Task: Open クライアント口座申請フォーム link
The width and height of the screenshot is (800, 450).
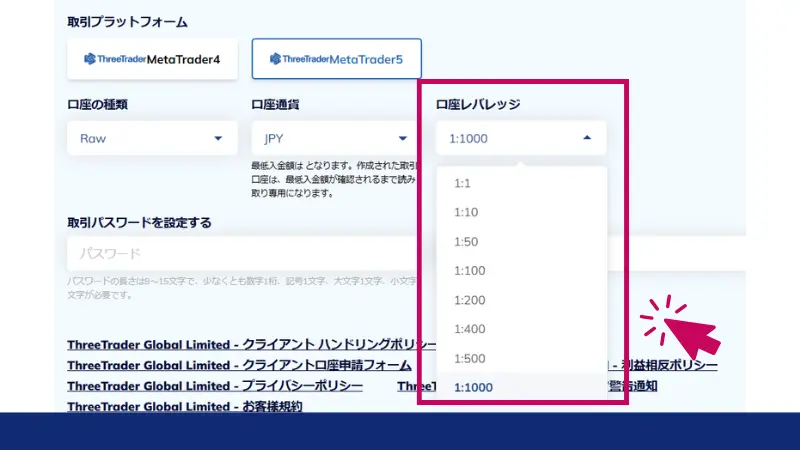Action: [x=239, y=365]
